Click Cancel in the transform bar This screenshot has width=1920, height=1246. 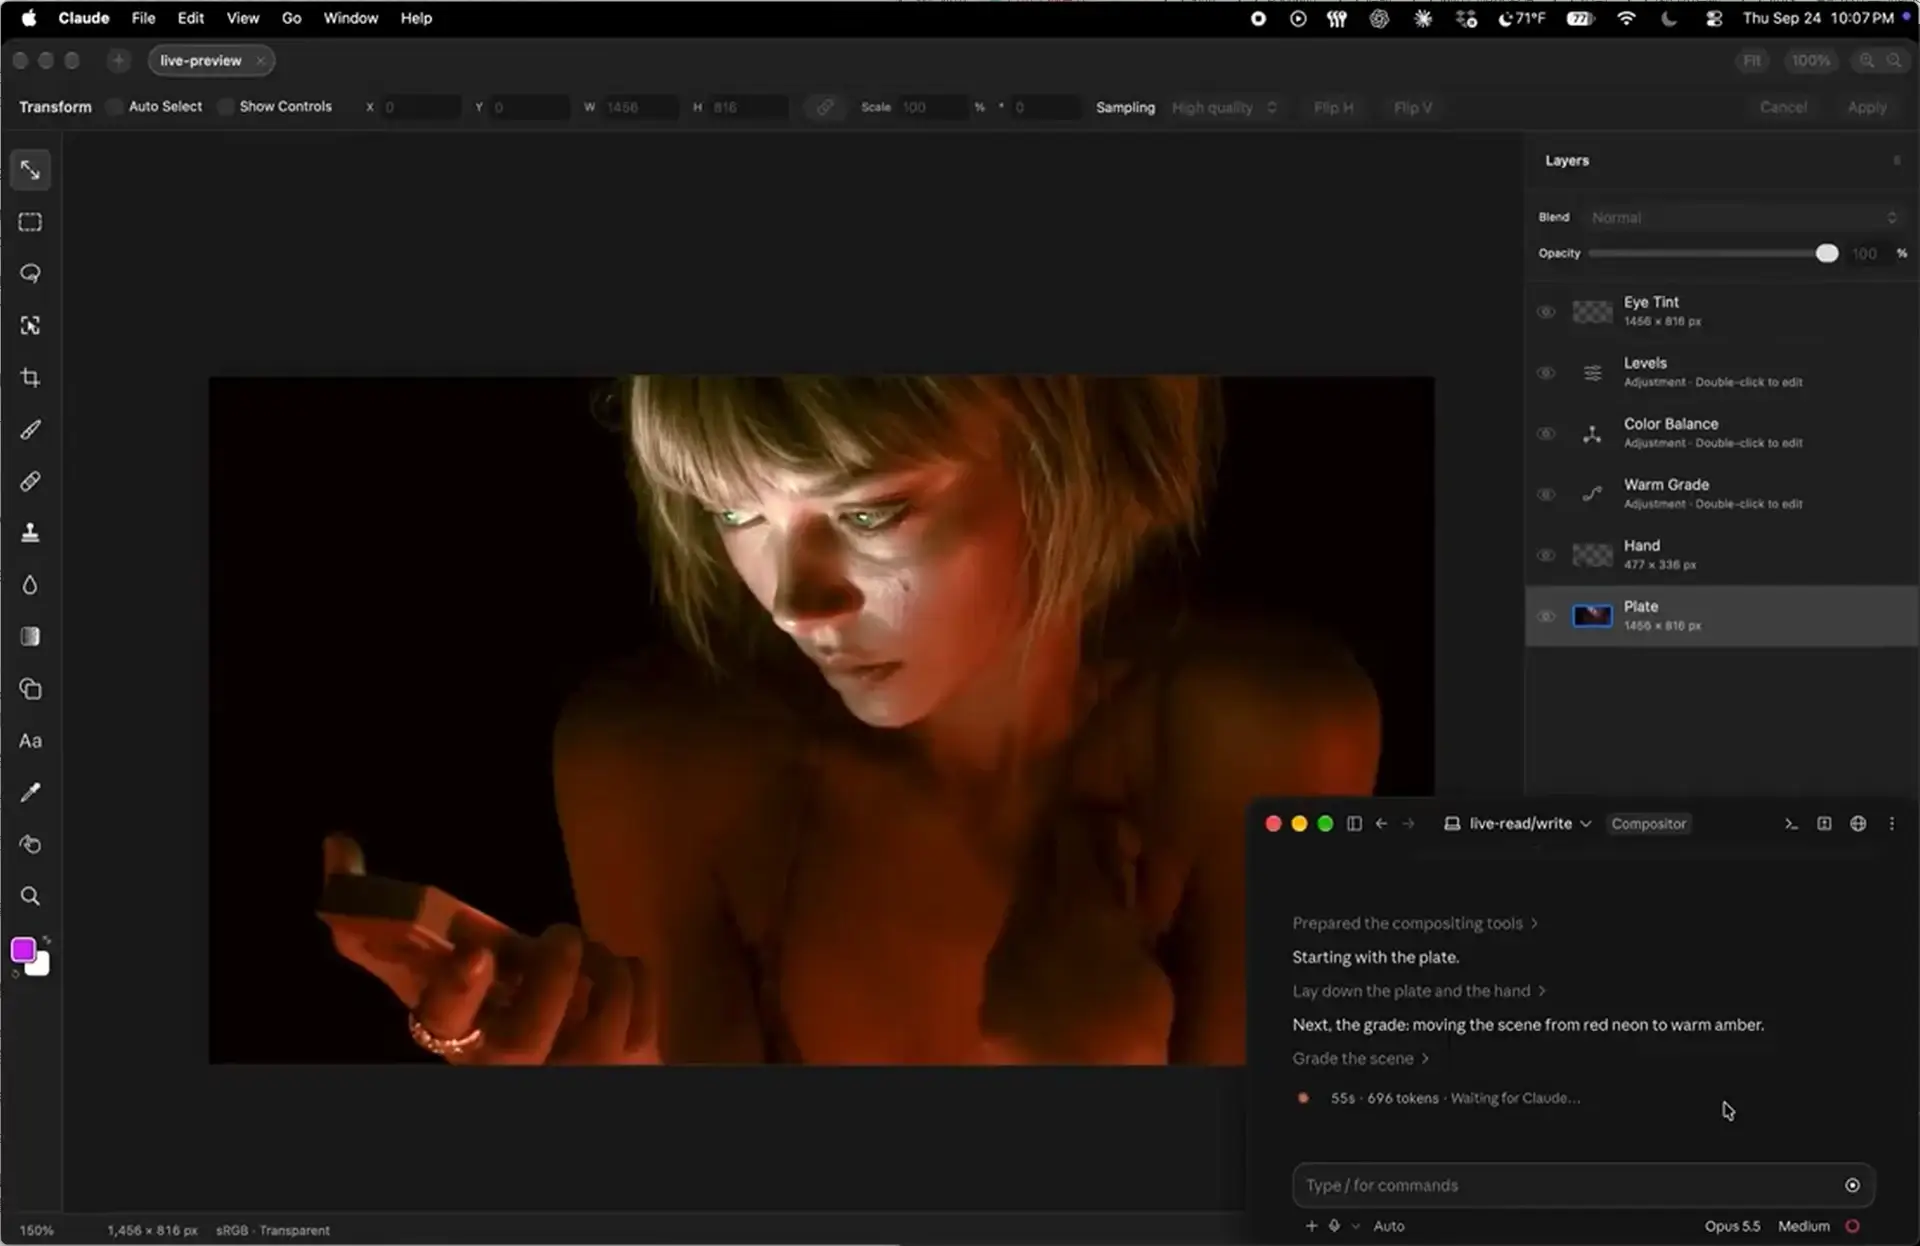coord(1783,107)
